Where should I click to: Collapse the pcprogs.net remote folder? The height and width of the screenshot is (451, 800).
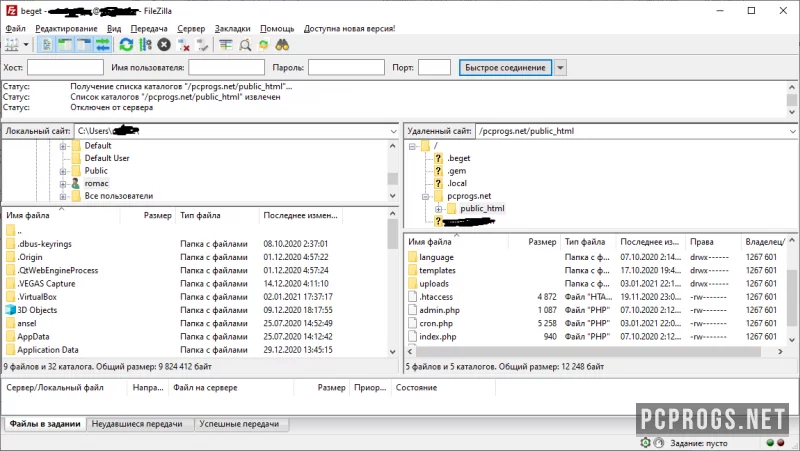426,196
